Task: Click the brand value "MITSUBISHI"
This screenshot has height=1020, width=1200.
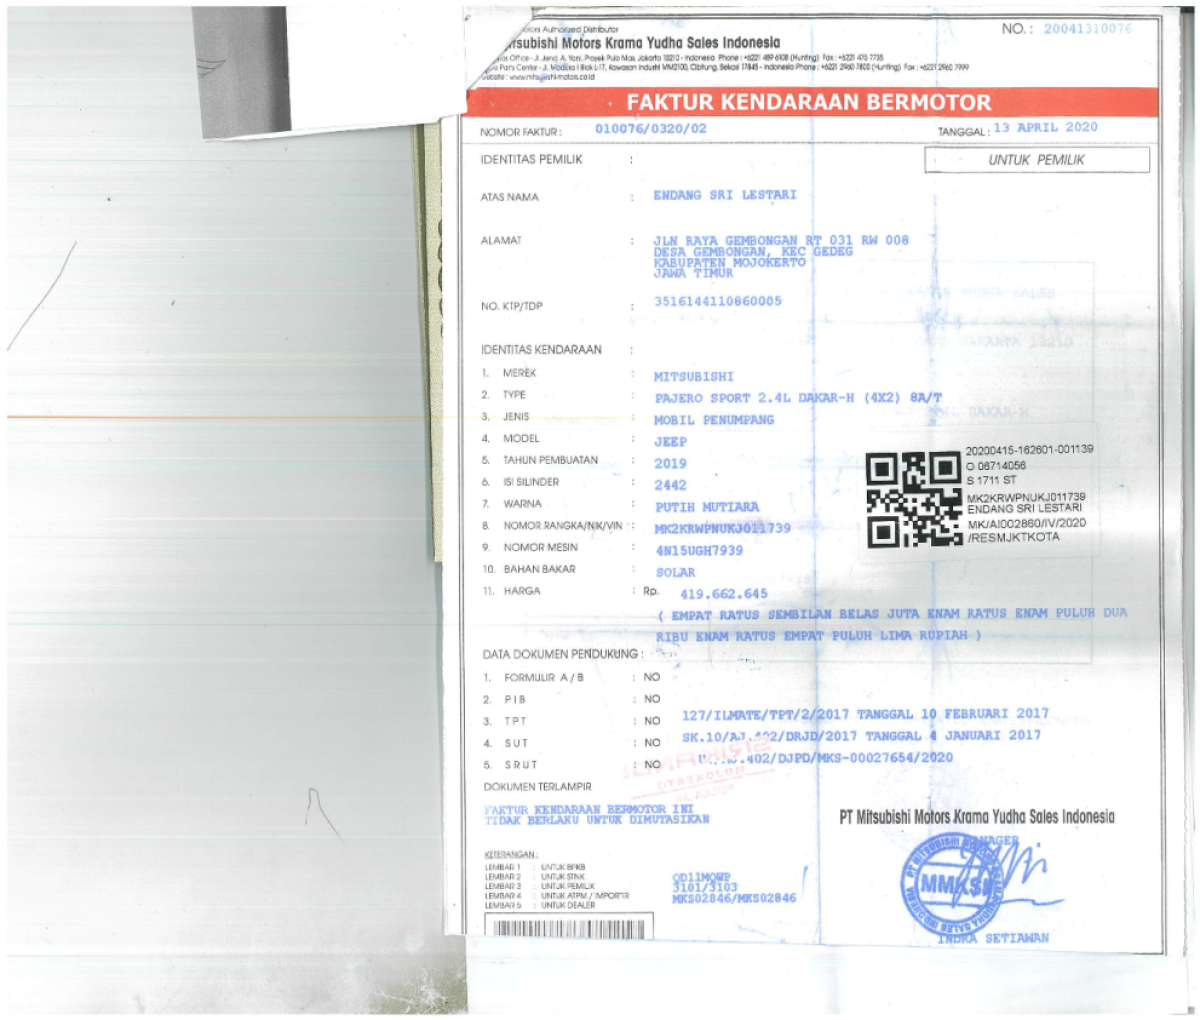Action: [x=694, y=377]
